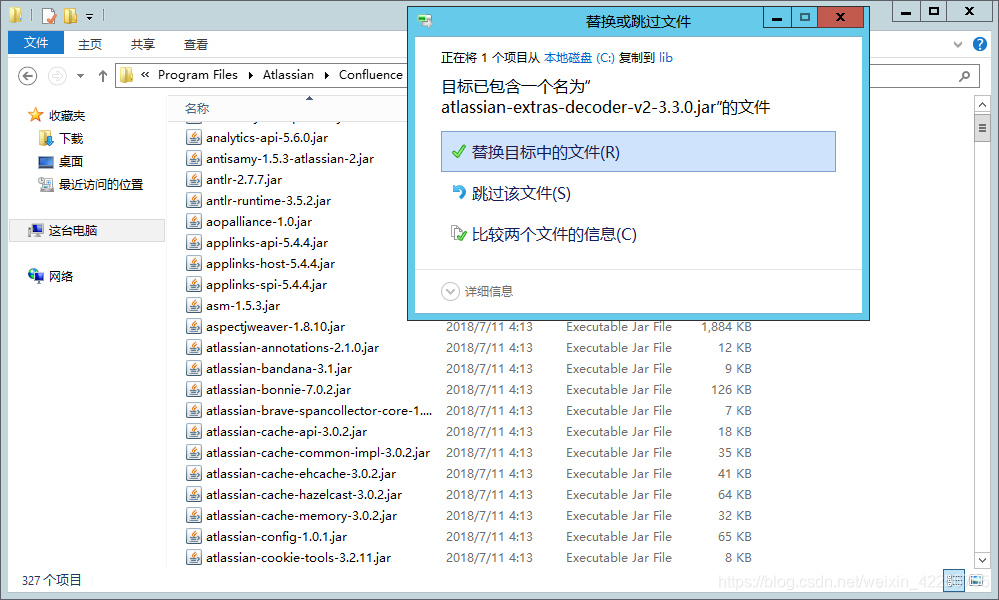Click the 1,884 KB size cell

click(726, 327)
